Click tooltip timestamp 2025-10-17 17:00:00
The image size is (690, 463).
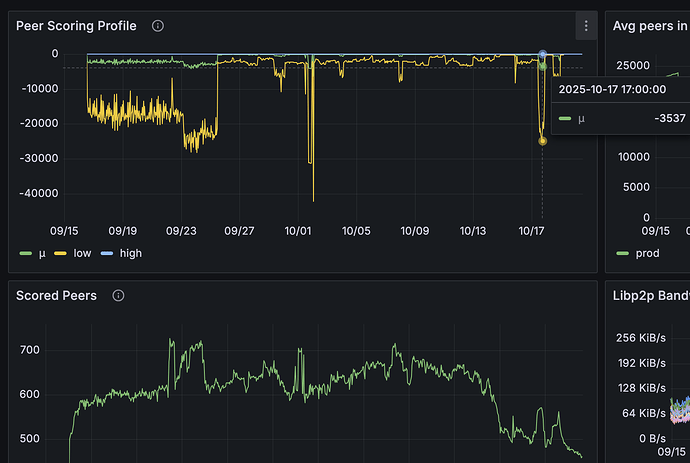tap(612, 89)
